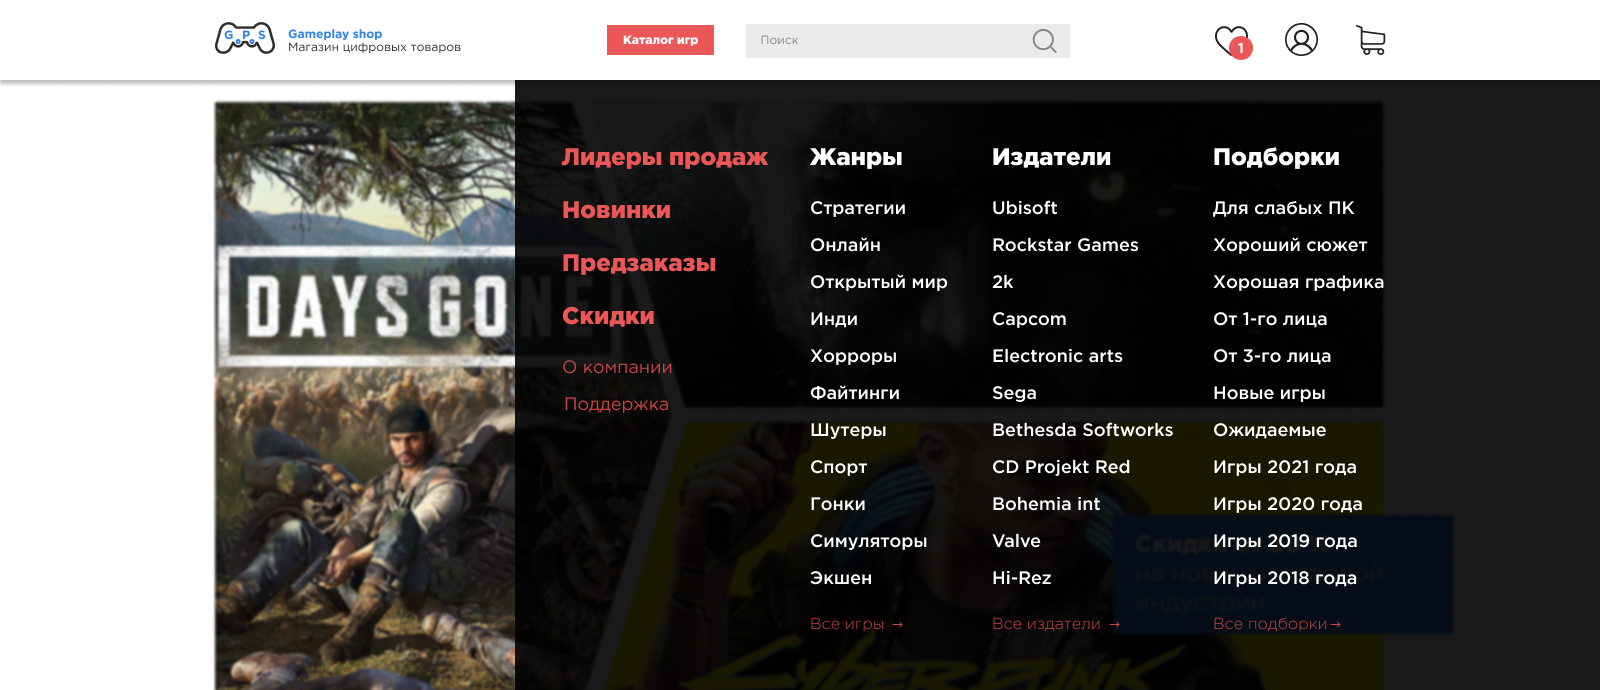Open the Все подборки link

pyautogui.click(x=1277, y=624)
